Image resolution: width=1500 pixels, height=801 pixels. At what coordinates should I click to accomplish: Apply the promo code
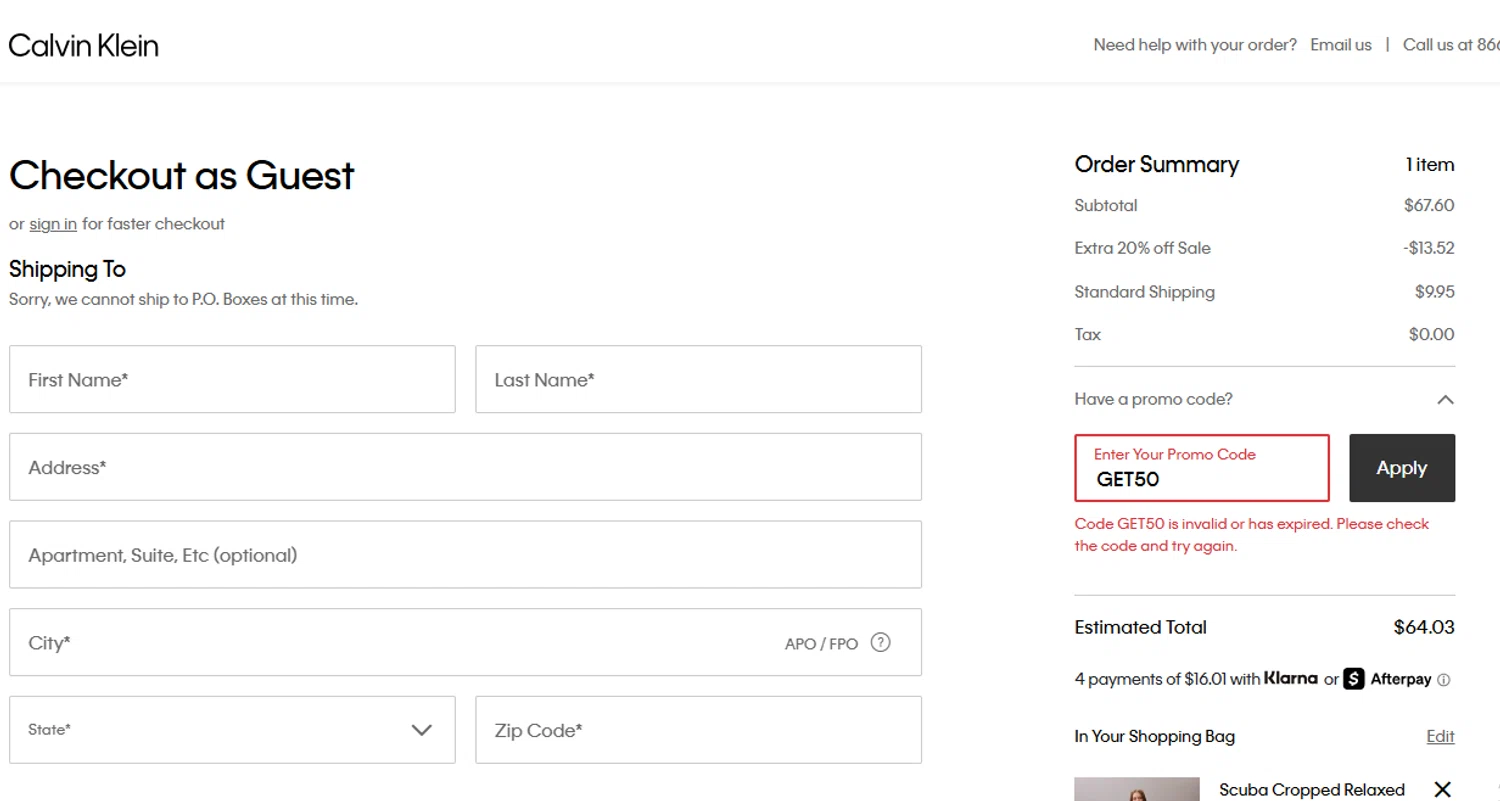point(1402,468)
